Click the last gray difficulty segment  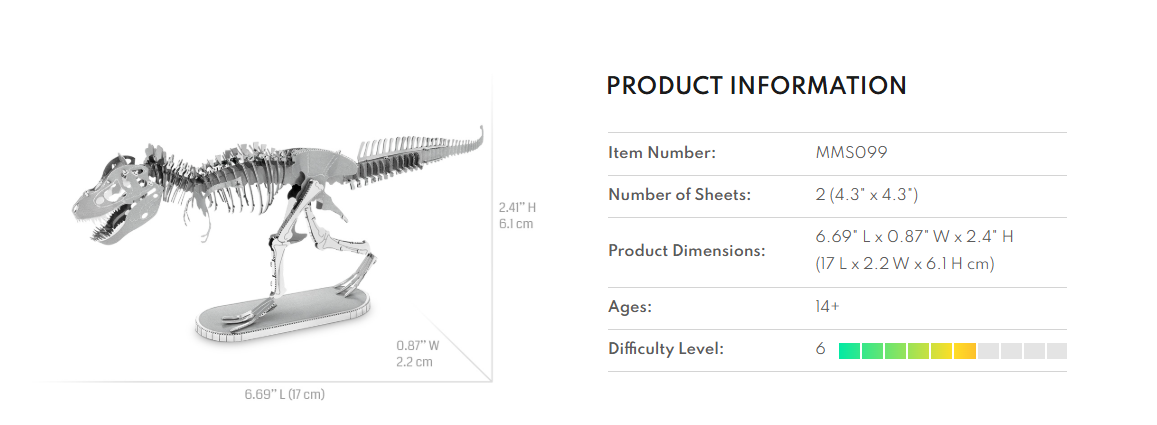tap(1057, 351)
